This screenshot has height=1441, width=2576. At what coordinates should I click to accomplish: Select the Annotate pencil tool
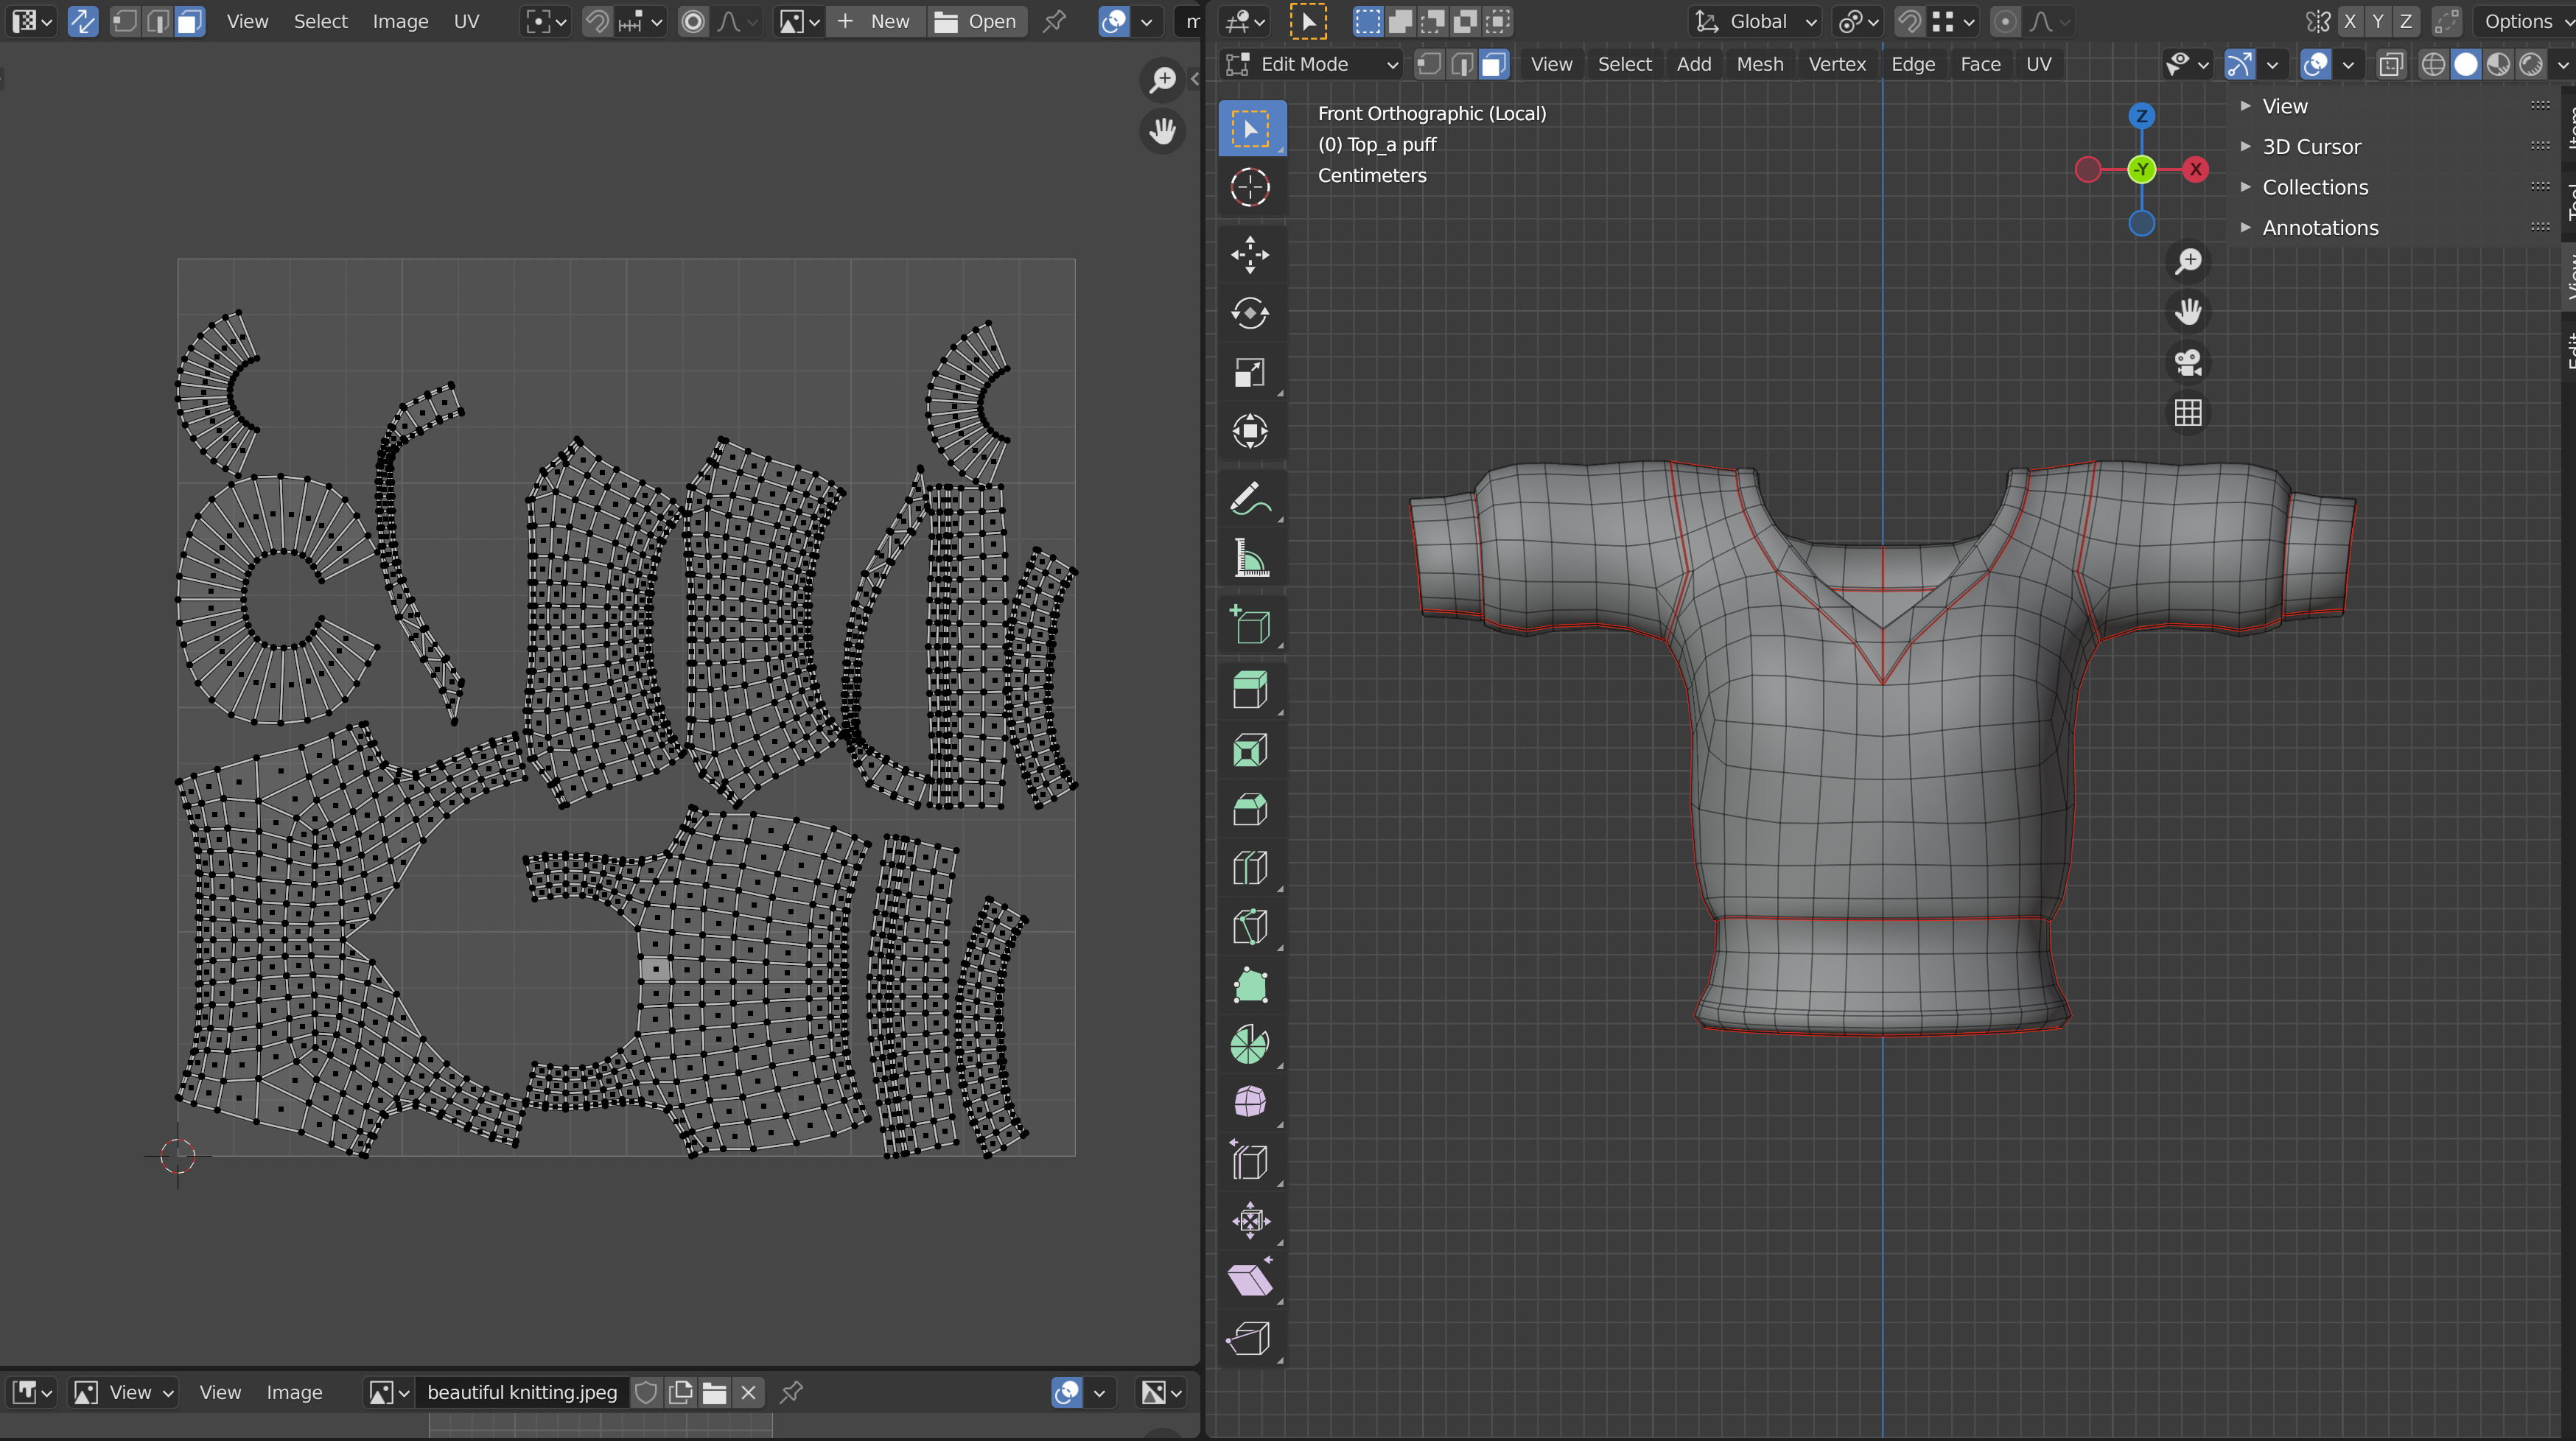pos(1250,499)
